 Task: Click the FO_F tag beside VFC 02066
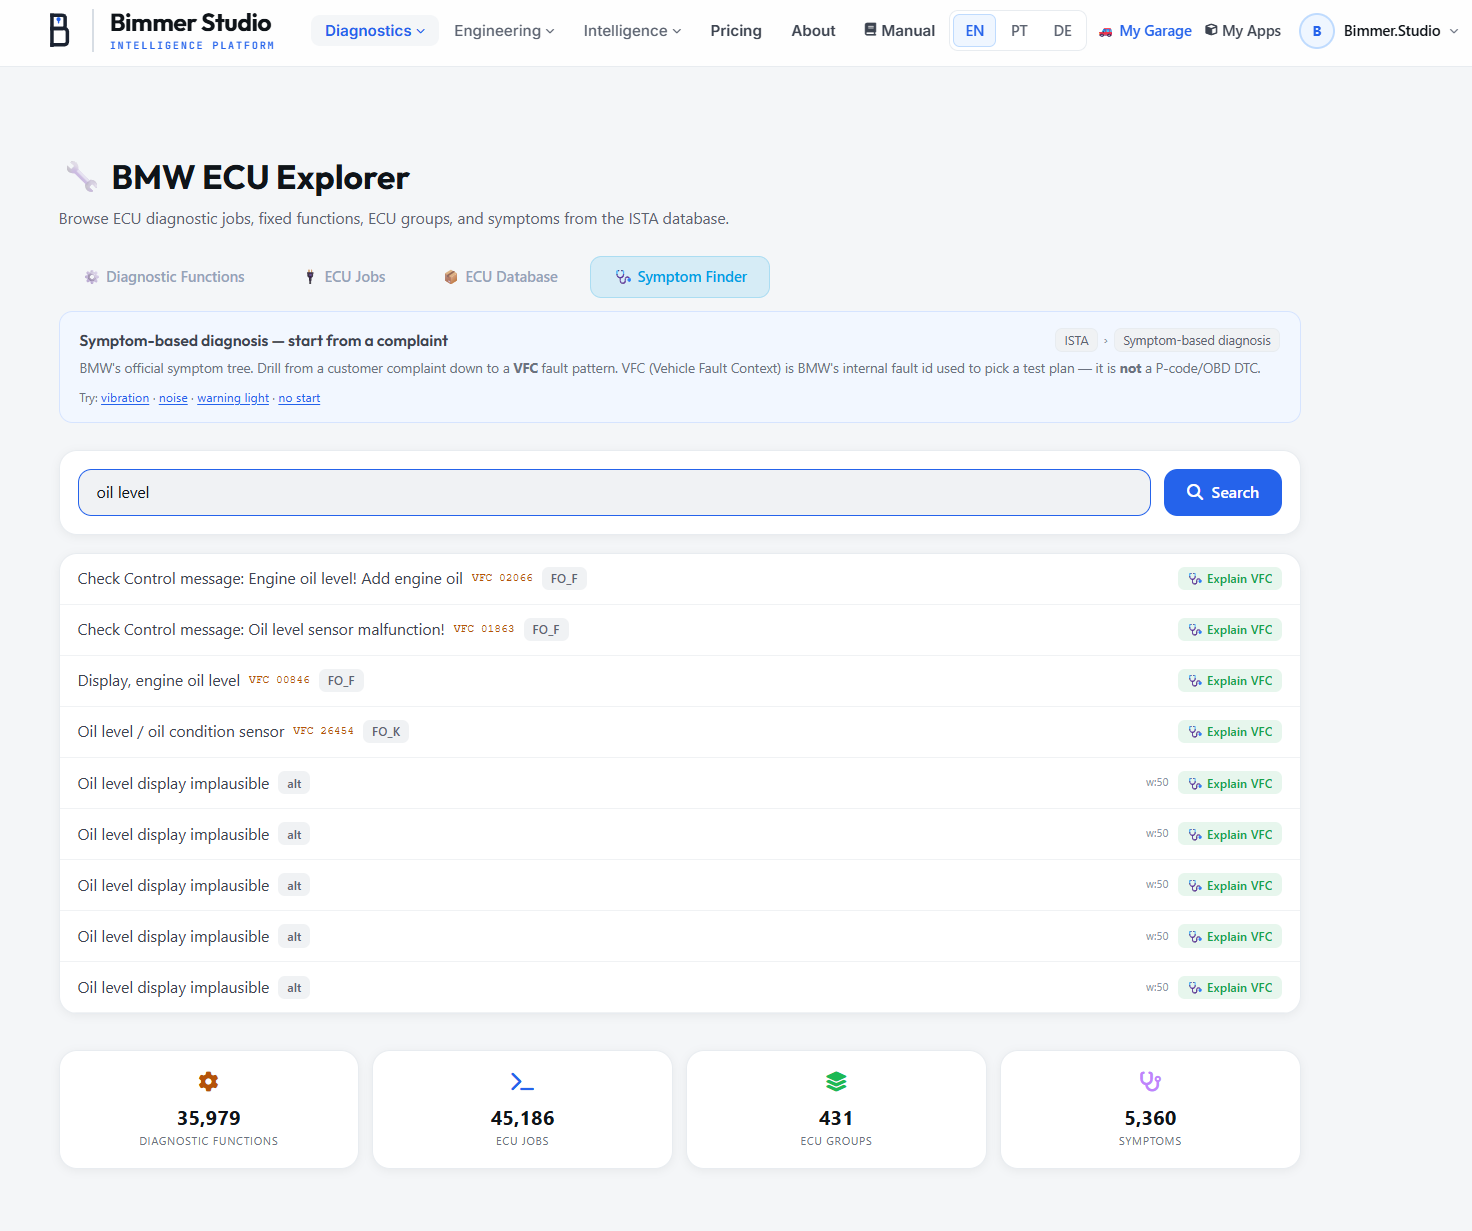(564, 579)
